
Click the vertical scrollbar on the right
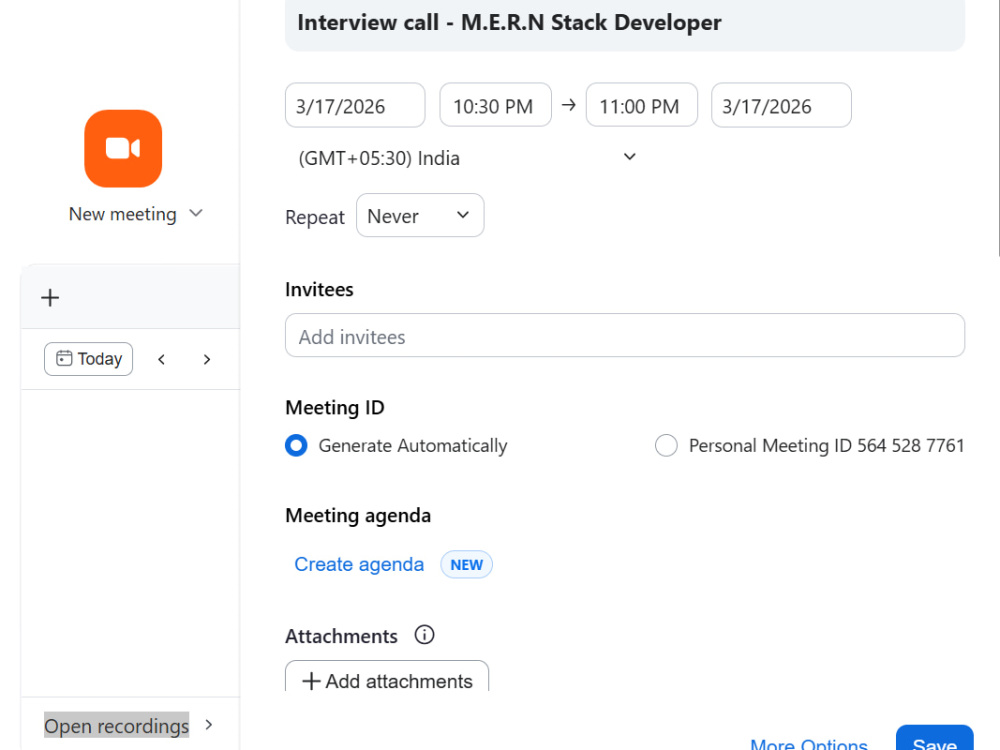998,128
